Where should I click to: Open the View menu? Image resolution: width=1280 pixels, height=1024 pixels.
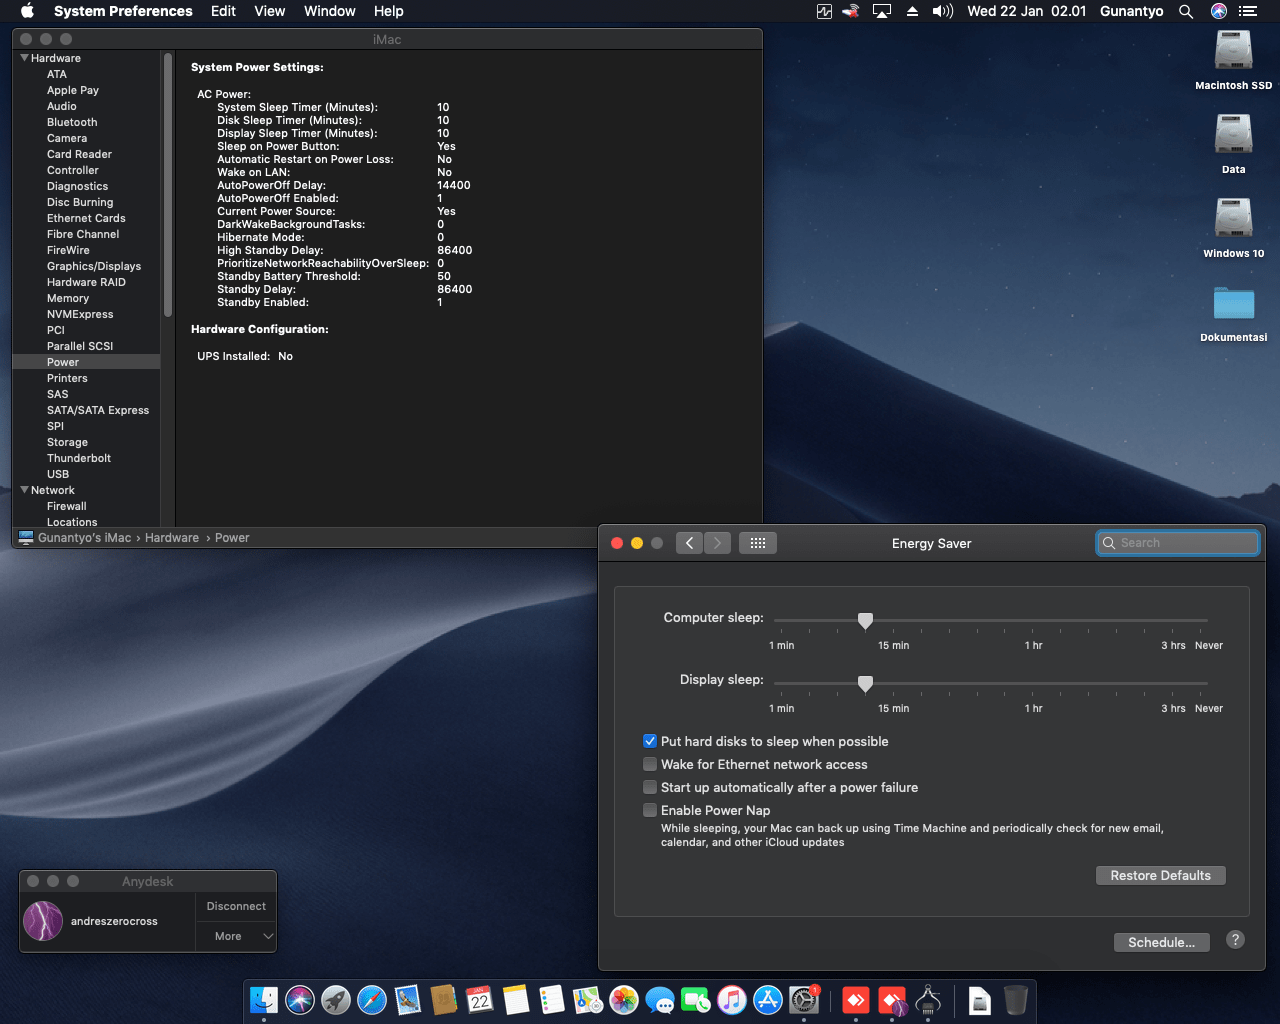tap(269, 11)
